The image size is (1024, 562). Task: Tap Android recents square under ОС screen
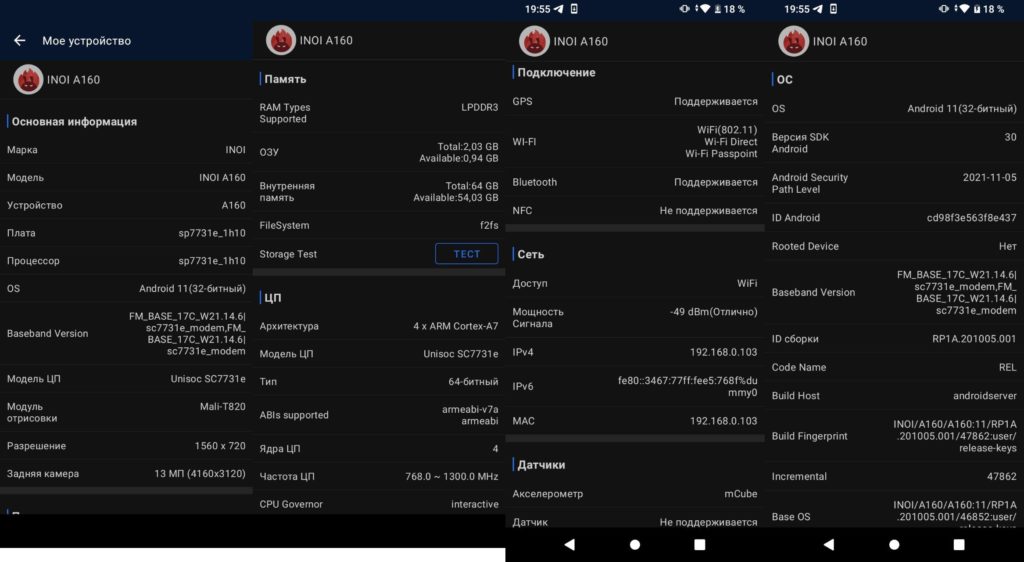(959, 544)
